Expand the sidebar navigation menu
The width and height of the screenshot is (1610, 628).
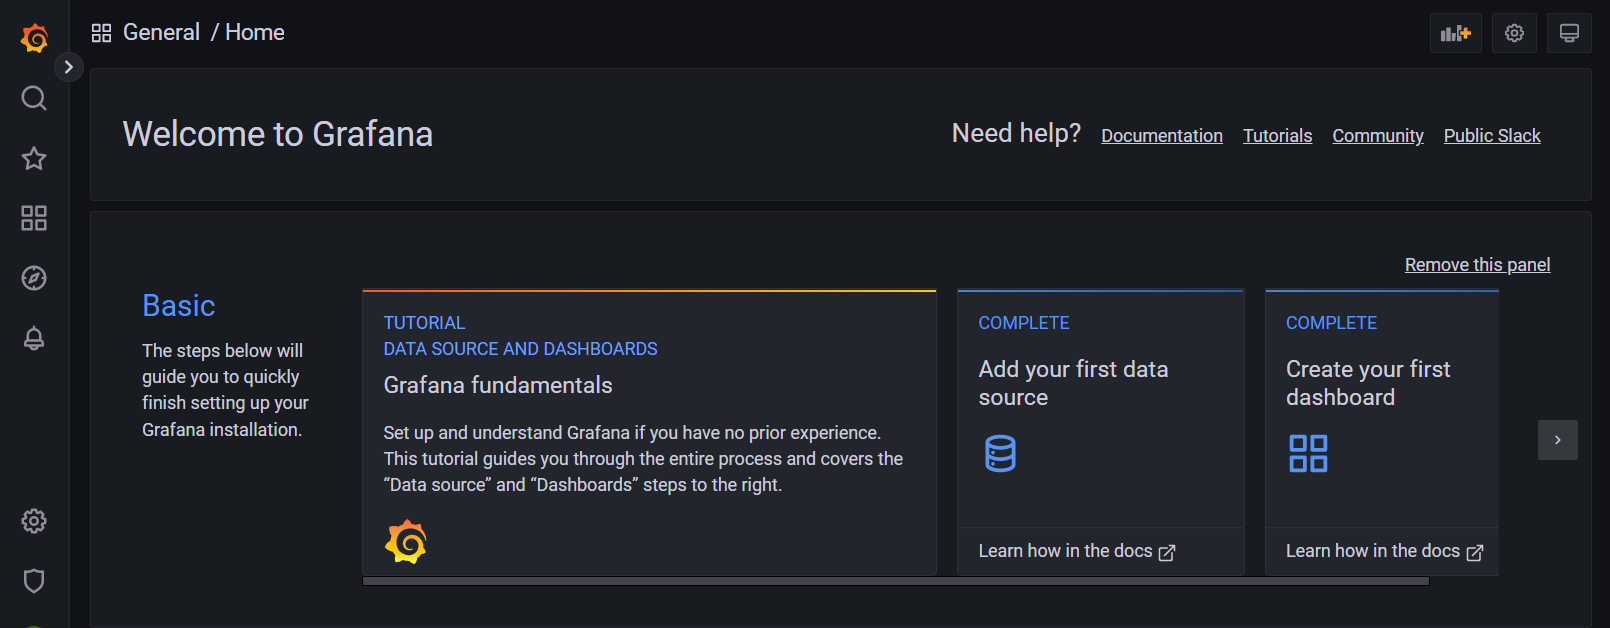click(68, 67)
